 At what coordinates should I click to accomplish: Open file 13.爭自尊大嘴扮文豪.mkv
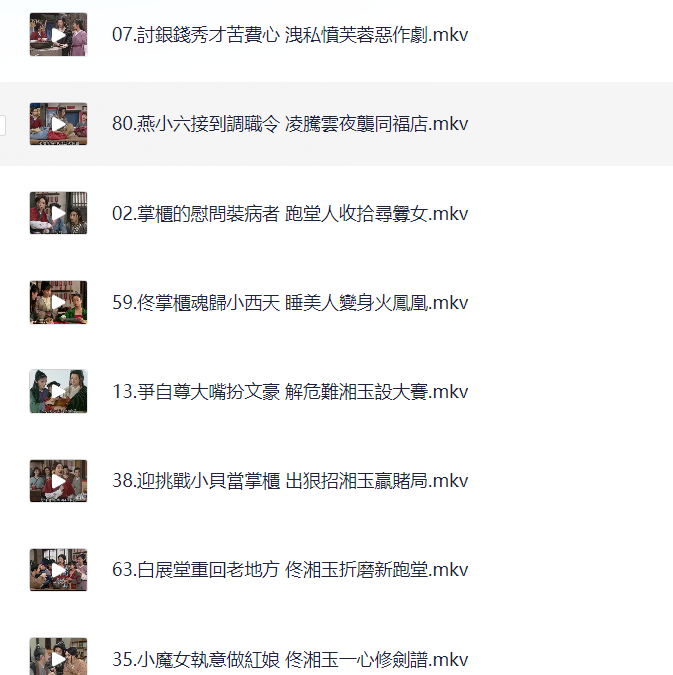click(x=290, y=391)
